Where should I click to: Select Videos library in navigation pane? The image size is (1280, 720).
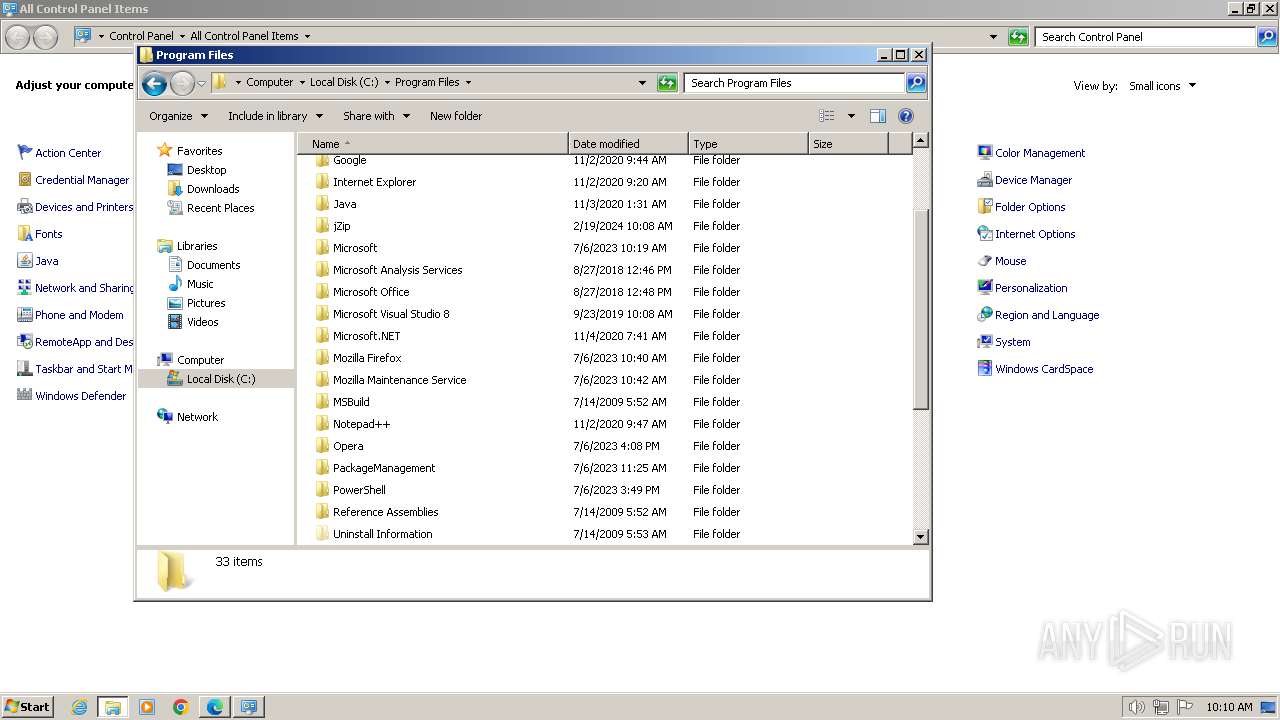[202, 322]
